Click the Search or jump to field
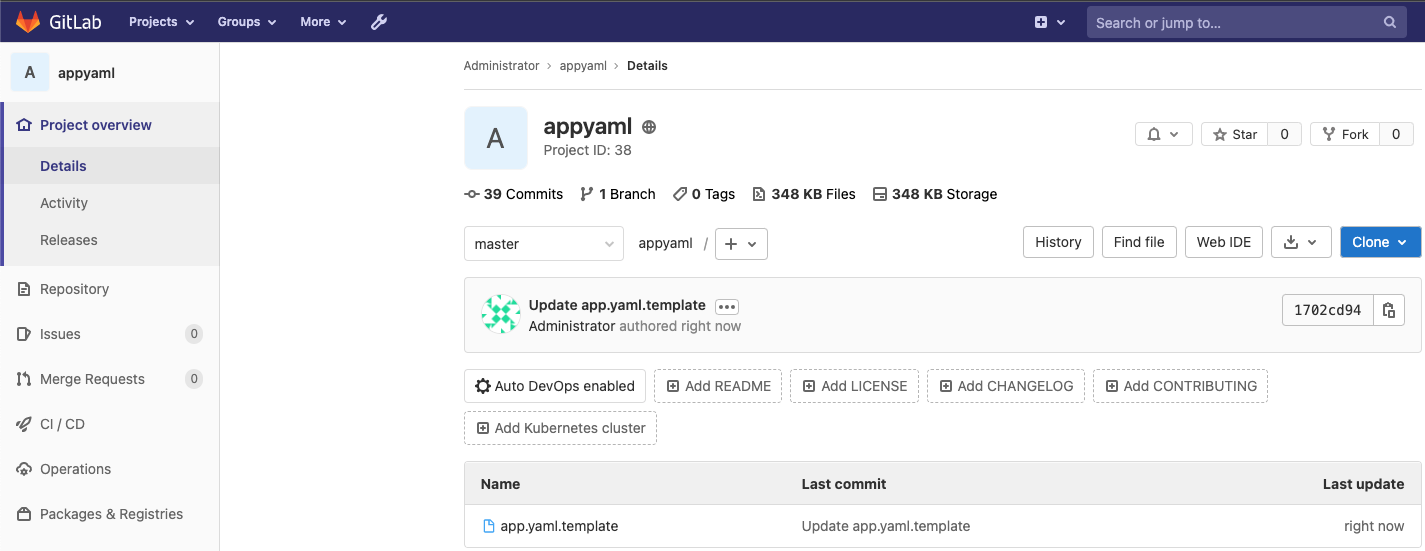 pos(1235,22)
